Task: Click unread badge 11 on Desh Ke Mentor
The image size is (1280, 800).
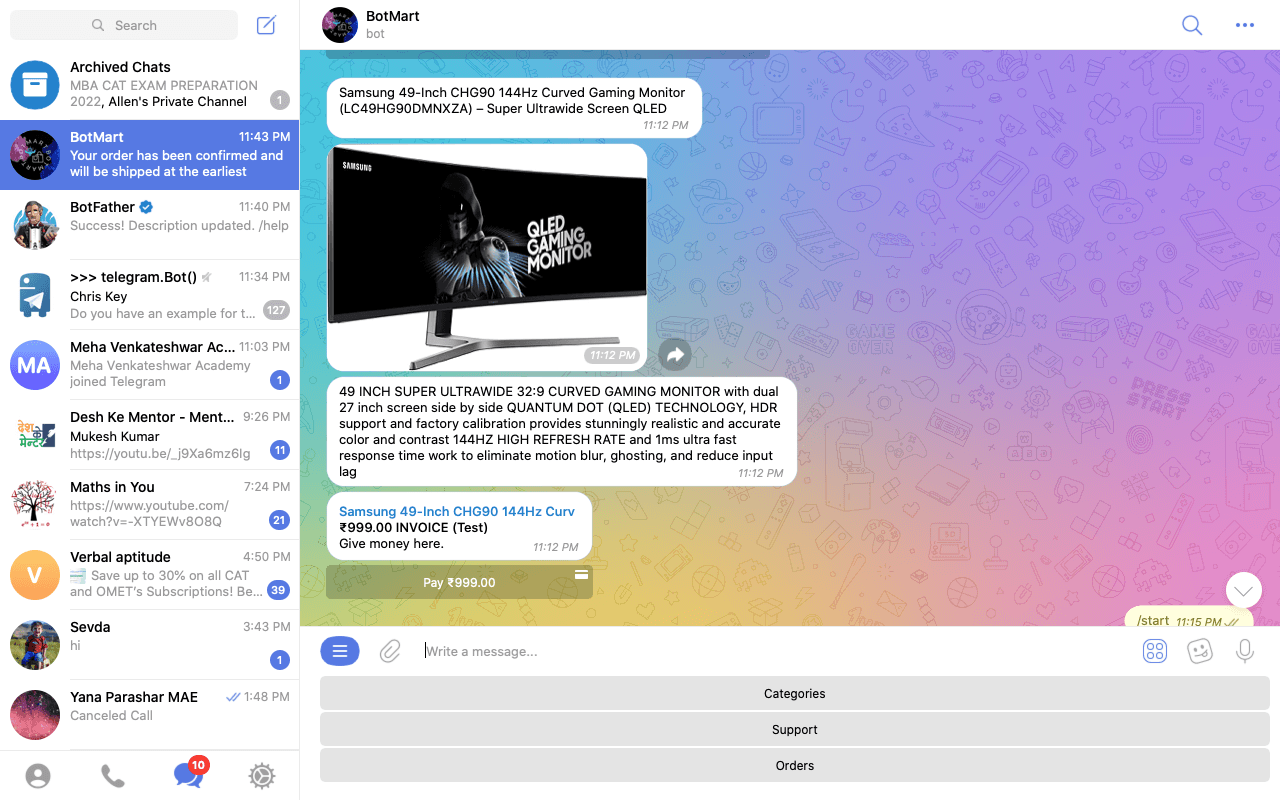Action: 280,450
